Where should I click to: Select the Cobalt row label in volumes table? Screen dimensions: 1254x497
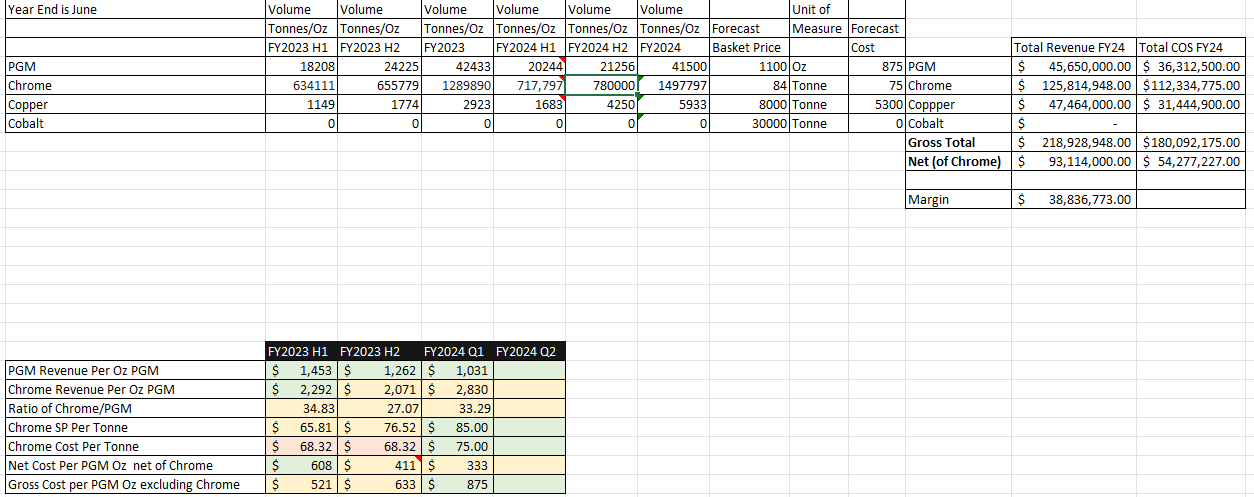click(135, 124)
